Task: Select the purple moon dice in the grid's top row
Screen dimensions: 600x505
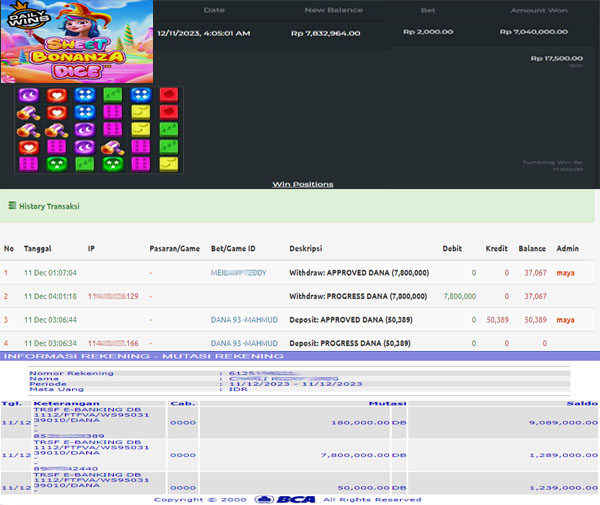Action: click(28, 95)
